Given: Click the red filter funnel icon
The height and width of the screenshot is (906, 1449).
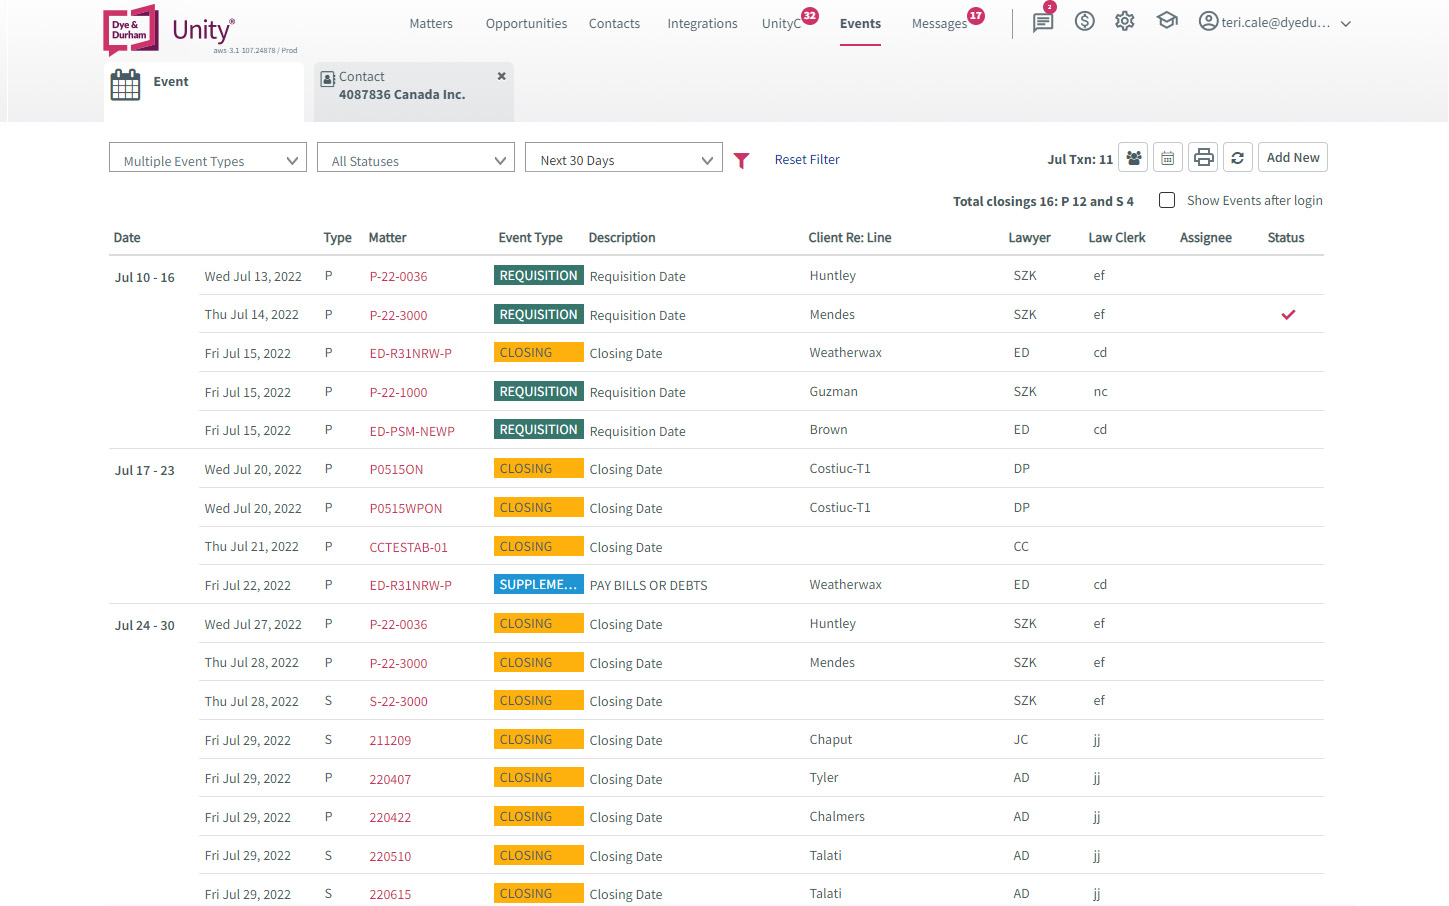Looking at the screenshot, I should tap(741, 161).
